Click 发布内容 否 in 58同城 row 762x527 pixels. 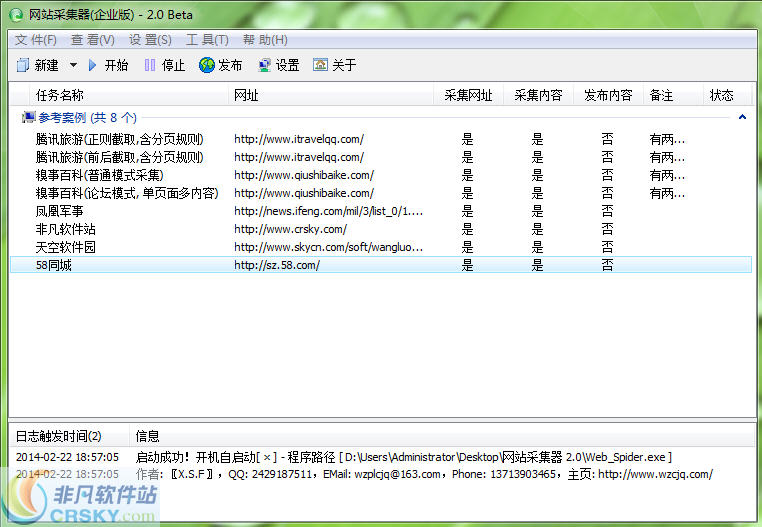607,265
